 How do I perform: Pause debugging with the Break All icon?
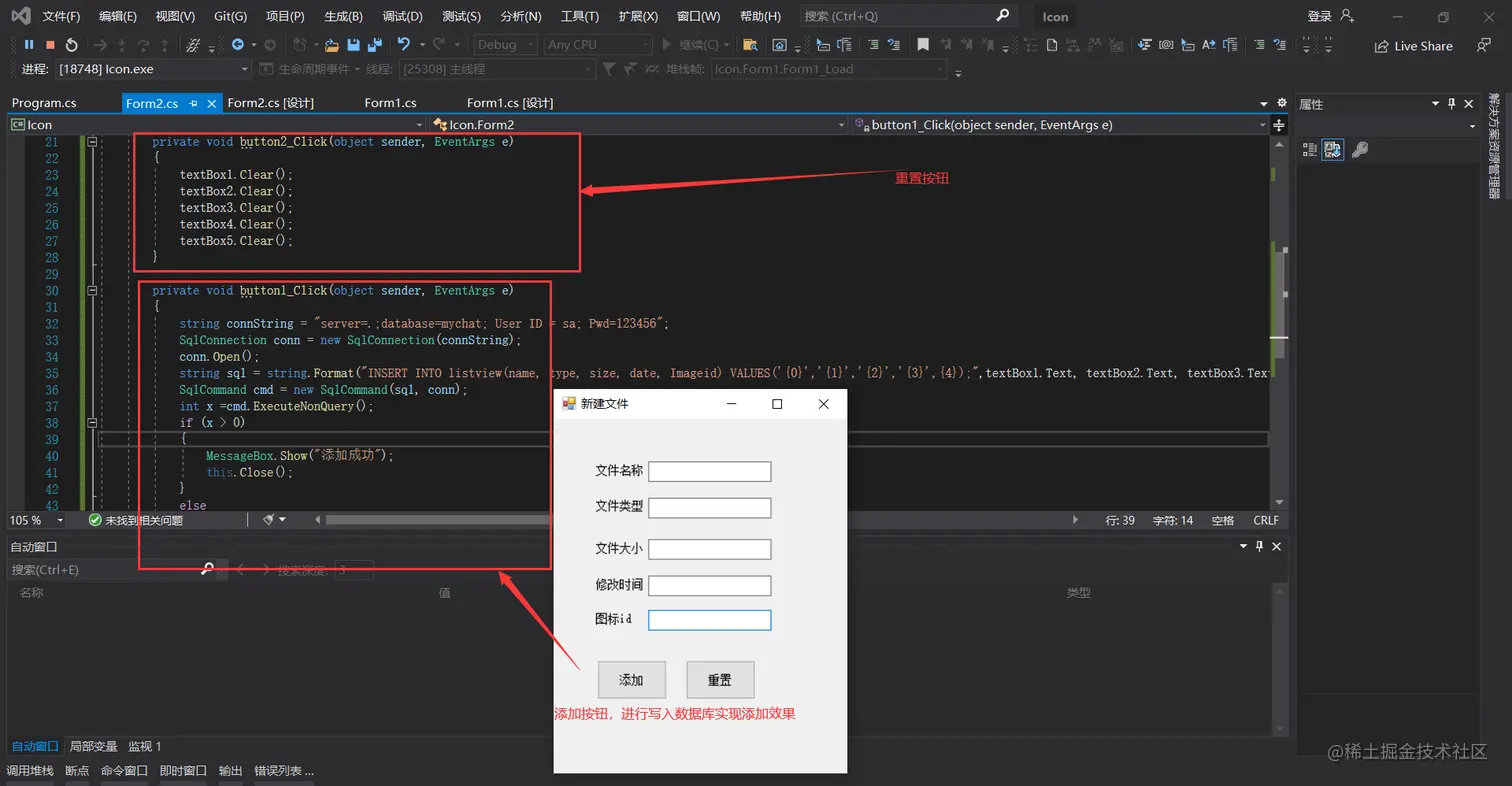click(x=29, y=45)
